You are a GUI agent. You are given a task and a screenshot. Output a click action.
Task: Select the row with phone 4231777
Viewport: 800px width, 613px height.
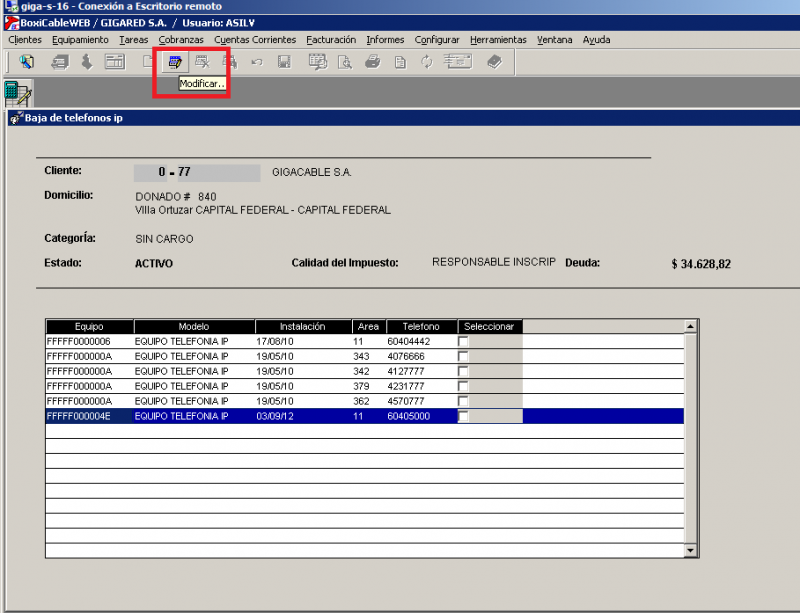click(250, 386)
